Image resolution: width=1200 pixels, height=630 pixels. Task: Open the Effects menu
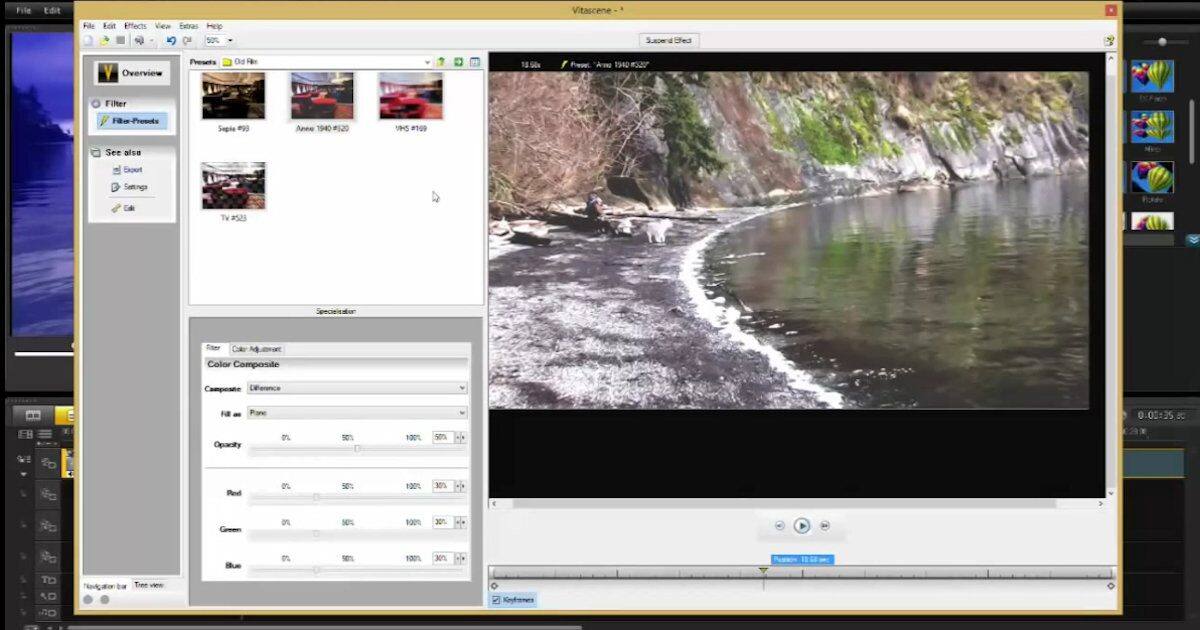(x=136, y=25)
